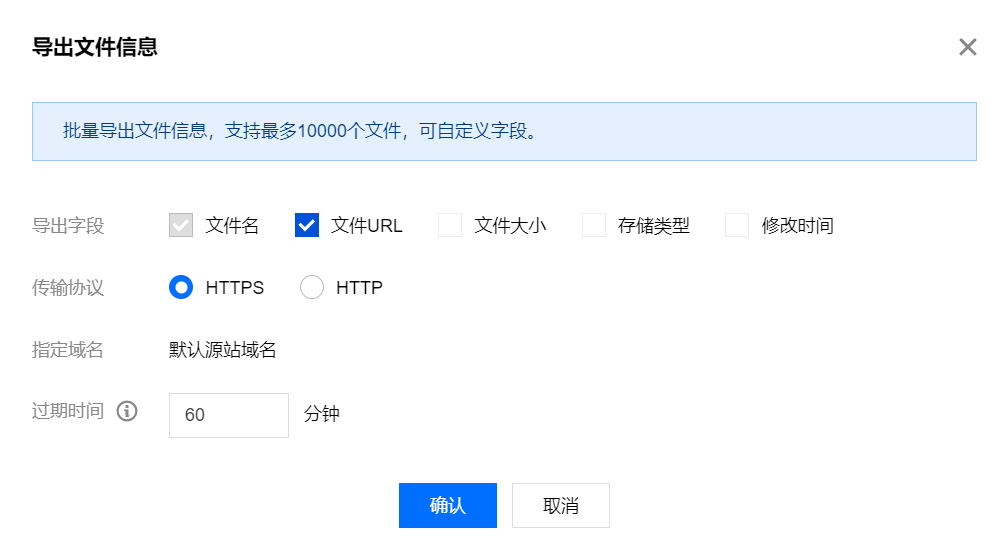Screen dimensions: 1004x553
Task: Click the 传输协议 row label
Action: [x=68, y=287]
